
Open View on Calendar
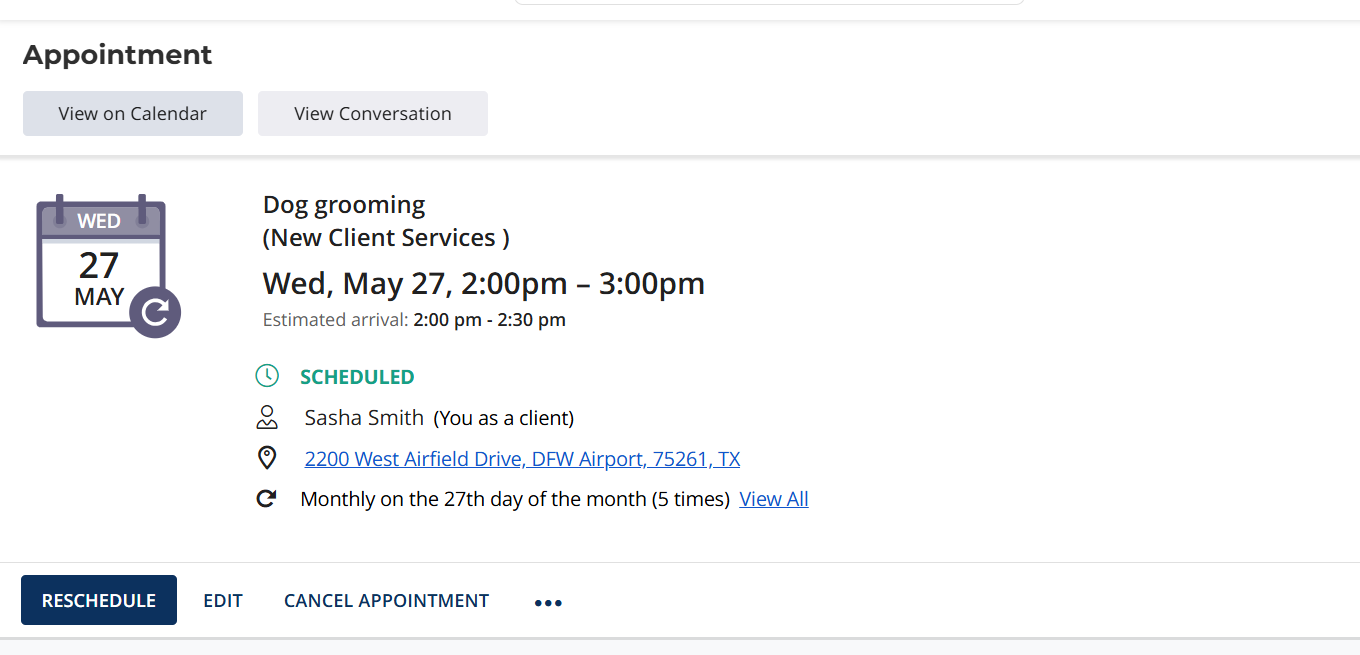point(133,113)
